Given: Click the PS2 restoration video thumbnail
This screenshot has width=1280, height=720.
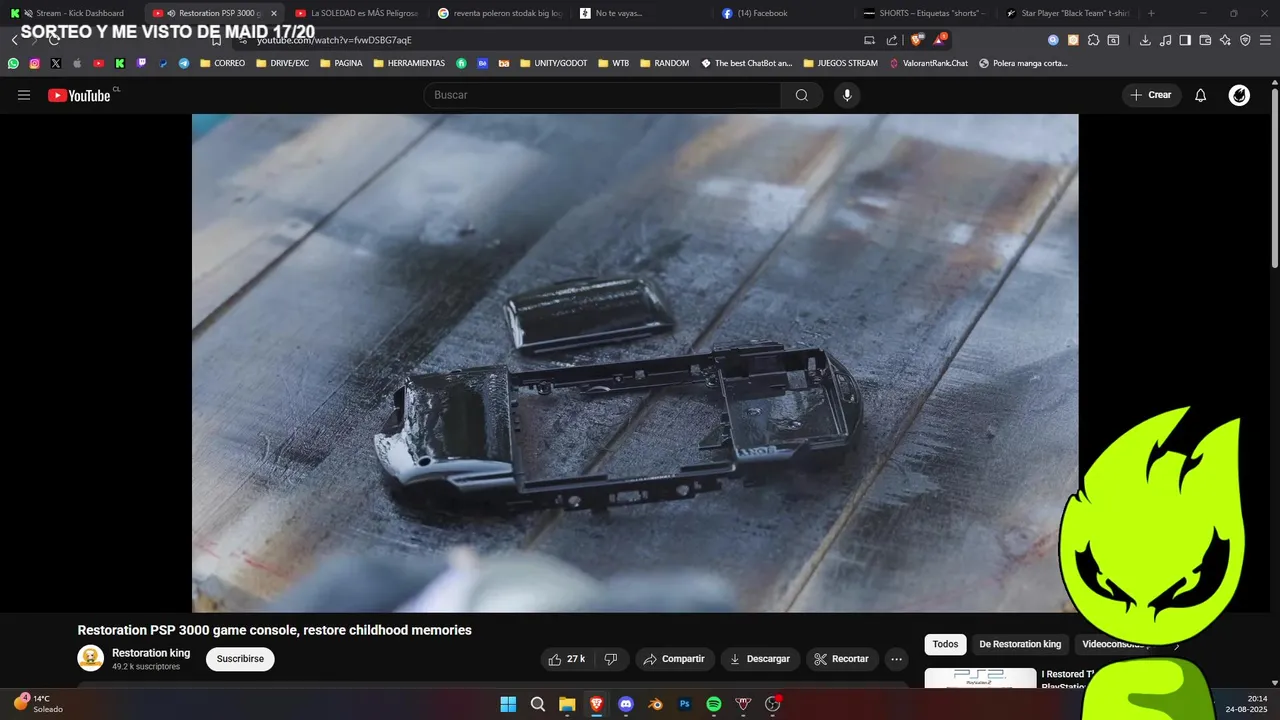Looking at the screenshot, I should point(980,678).
